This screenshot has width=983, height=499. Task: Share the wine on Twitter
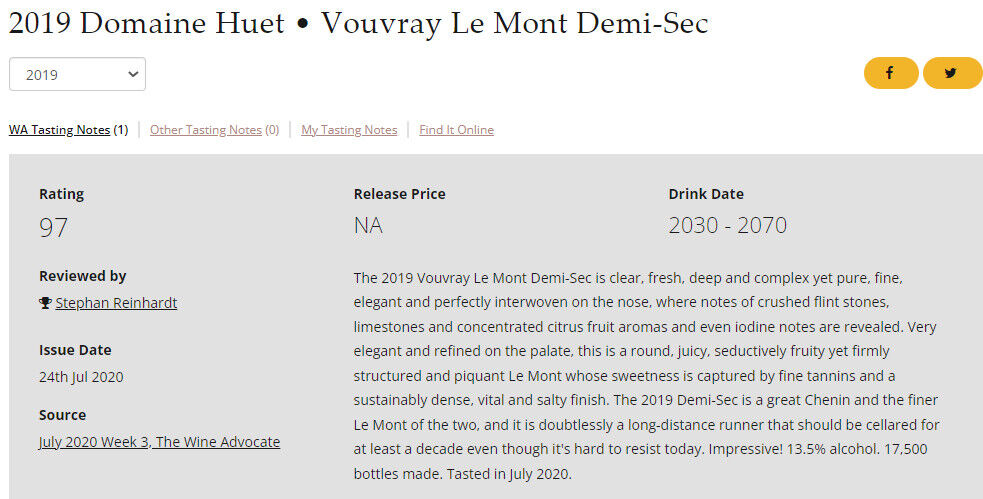(951, 73)
